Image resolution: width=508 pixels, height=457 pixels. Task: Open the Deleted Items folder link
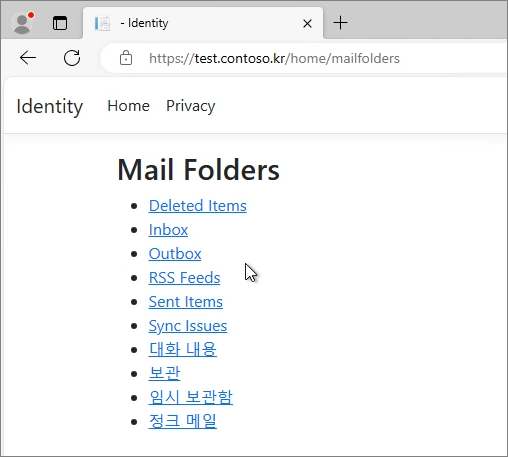[198, 206]
